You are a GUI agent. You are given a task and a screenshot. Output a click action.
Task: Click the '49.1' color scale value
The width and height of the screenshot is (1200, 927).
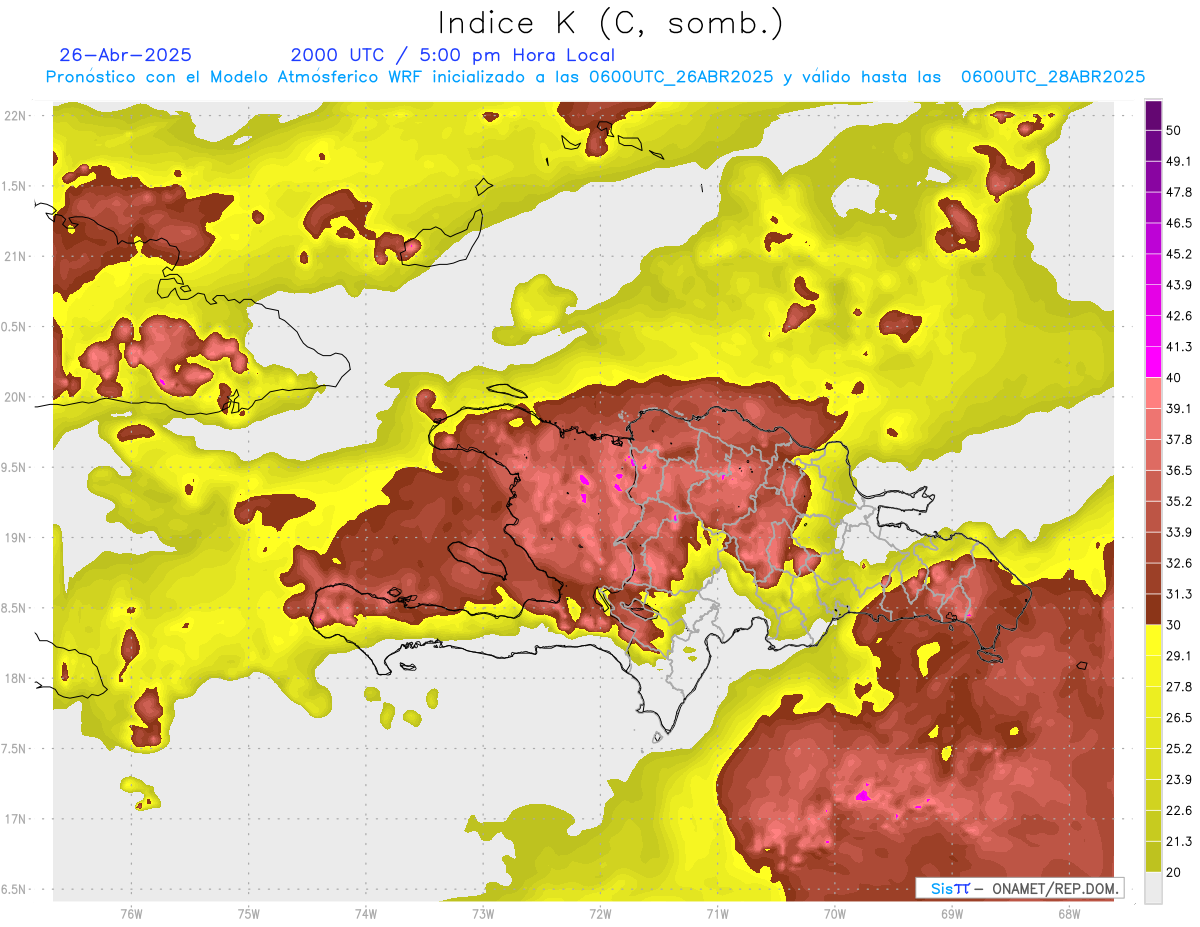(x=1178, y=161)
